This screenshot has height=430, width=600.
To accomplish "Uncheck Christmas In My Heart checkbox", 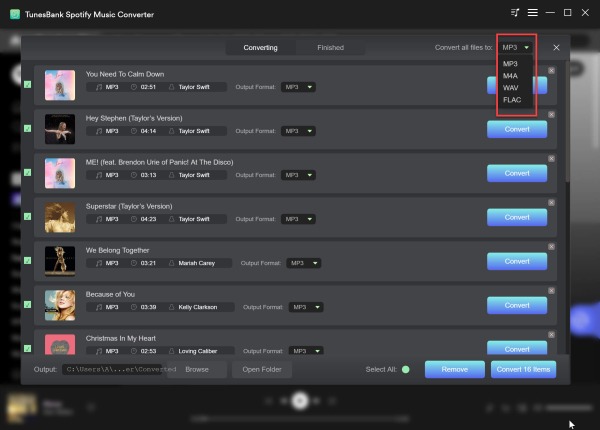I will coord(28,349).
